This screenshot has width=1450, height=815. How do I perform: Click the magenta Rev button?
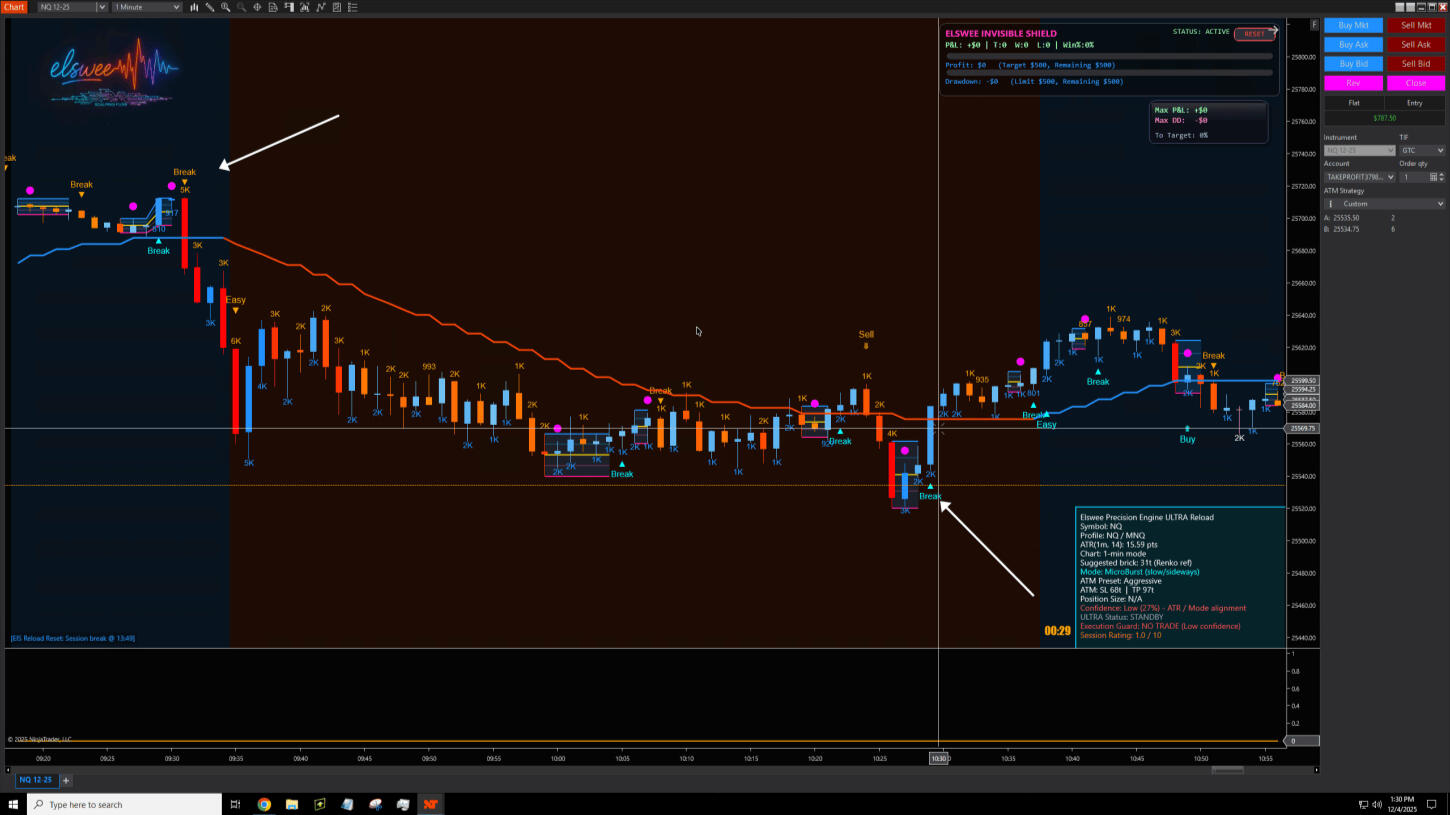coord(1353,83)
